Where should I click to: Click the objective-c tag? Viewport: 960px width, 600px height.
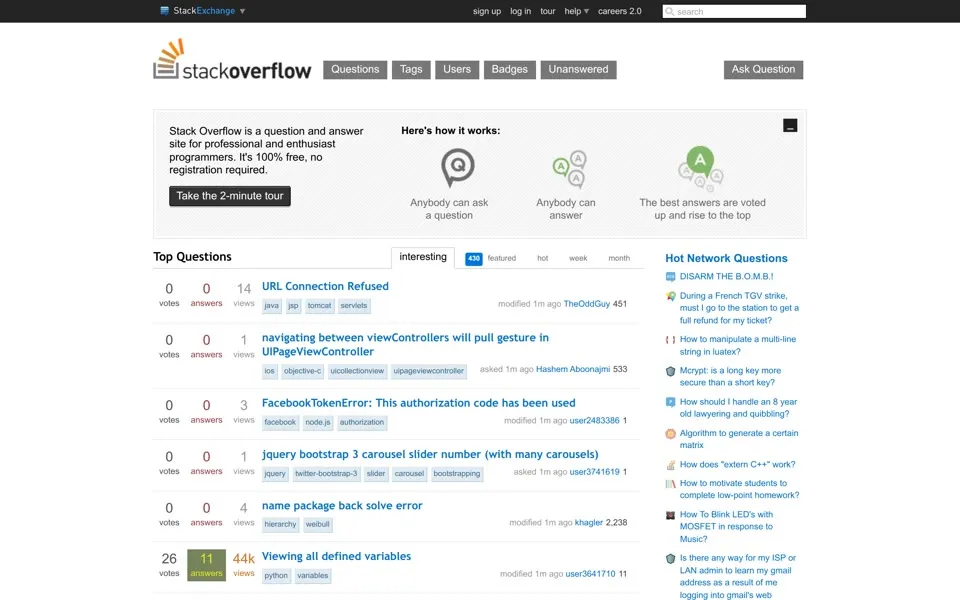(302, 371)
